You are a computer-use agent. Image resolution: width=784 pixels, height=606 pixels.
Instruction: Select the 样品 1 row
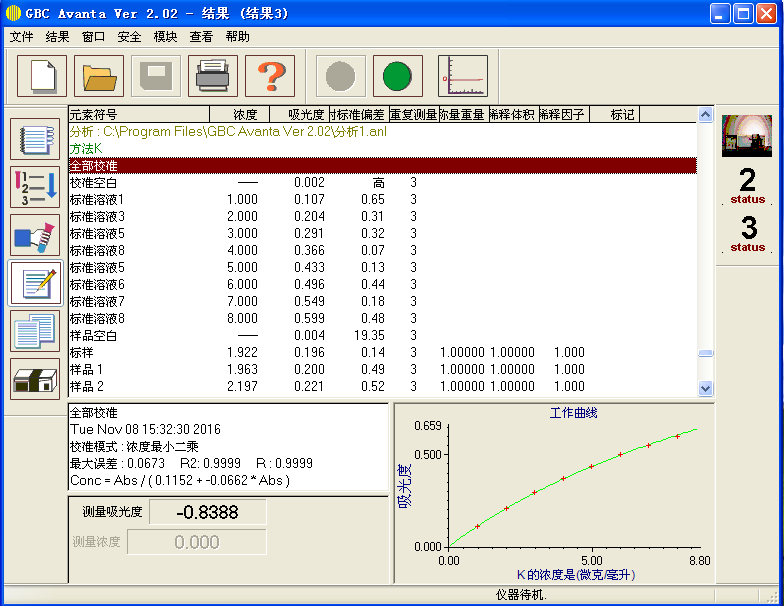coord(382,370)
